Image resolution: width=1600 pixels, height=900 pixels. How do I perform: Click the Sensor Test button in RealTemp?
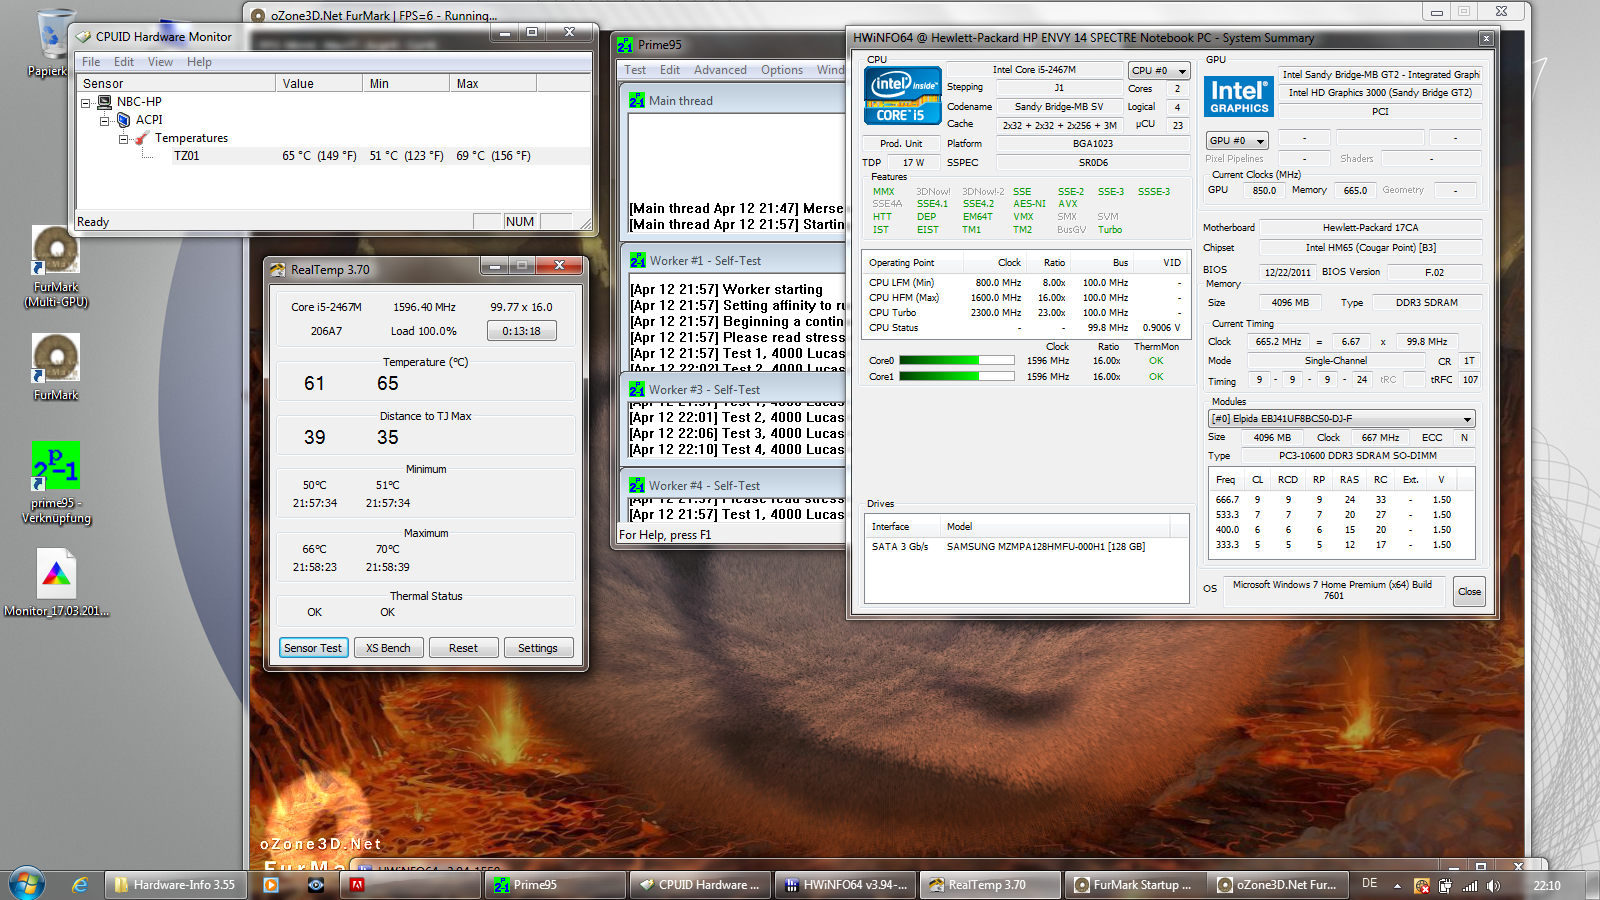313,648
